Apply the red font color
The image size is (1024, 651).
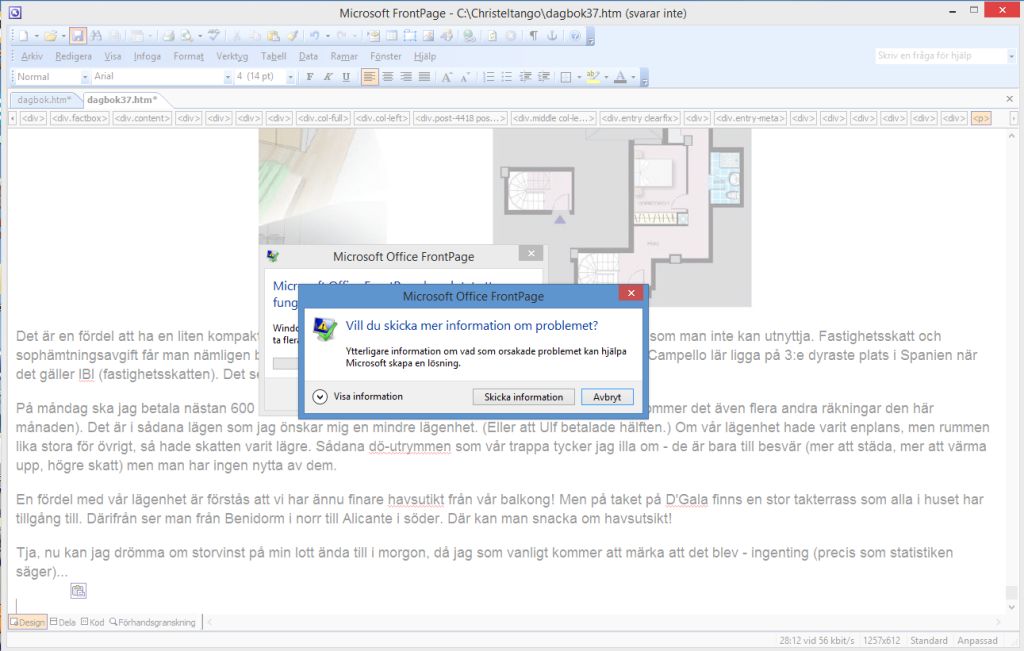[620, 76]
